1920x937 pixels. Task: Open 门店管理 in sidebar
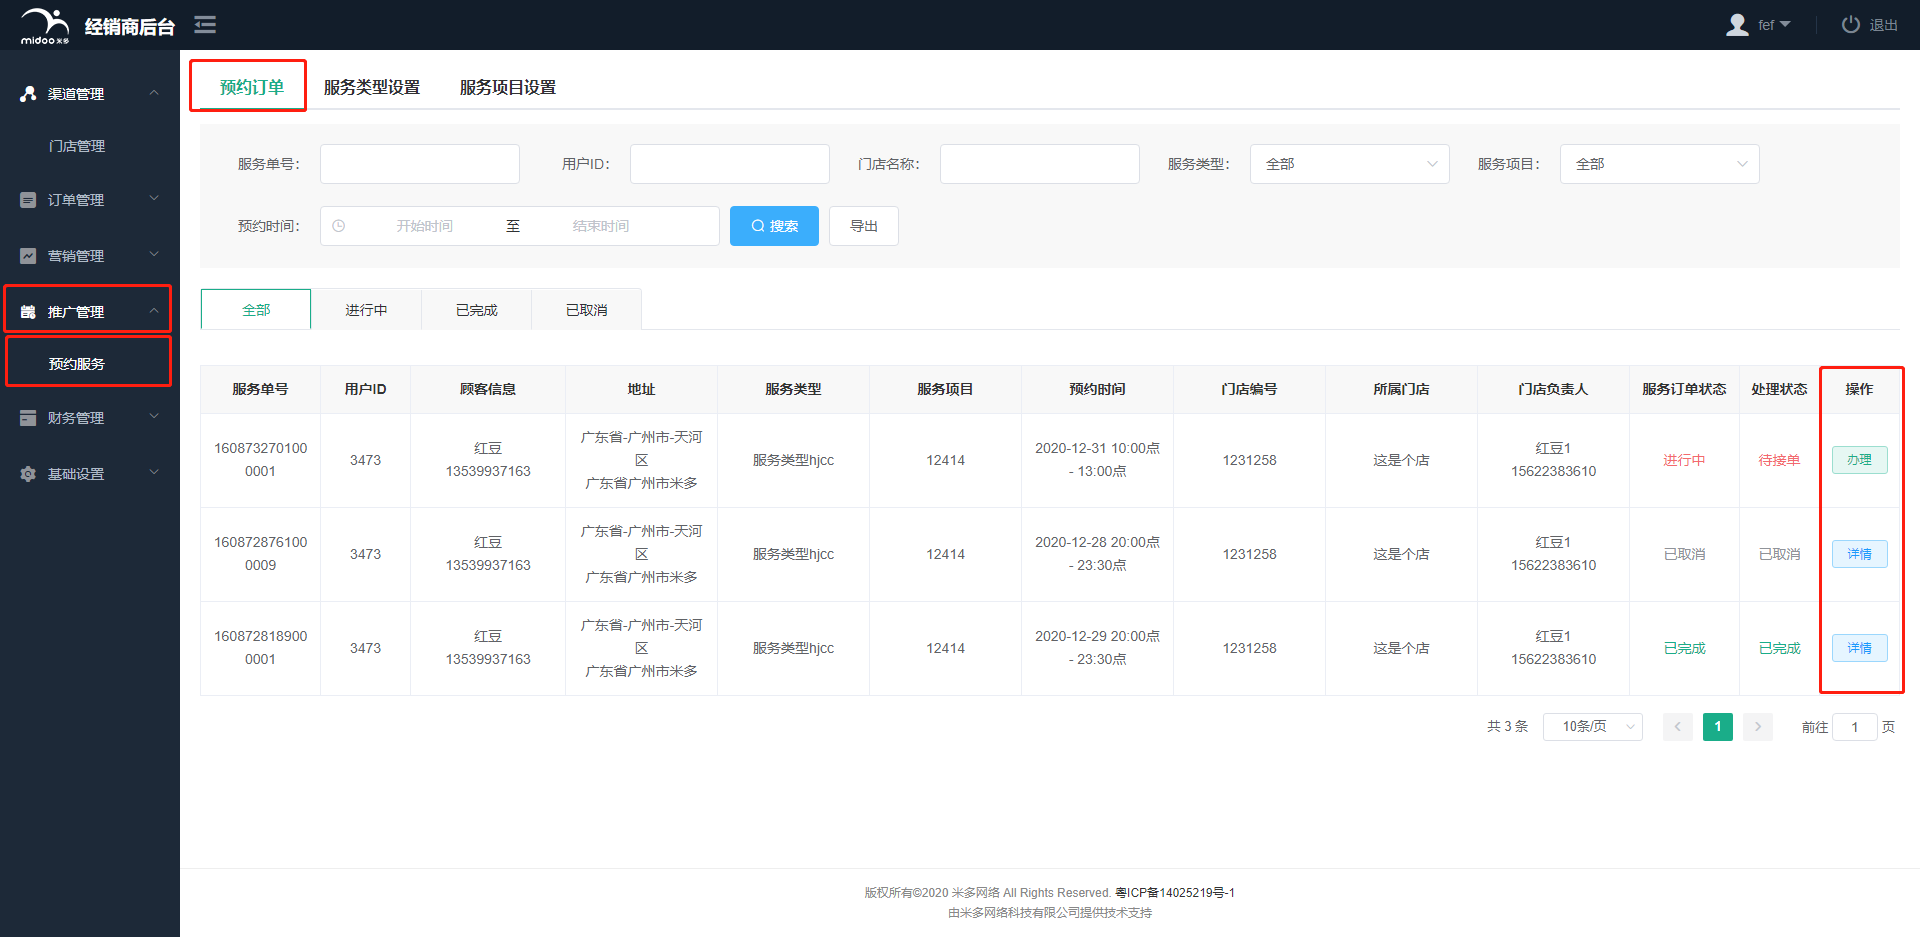77,146
